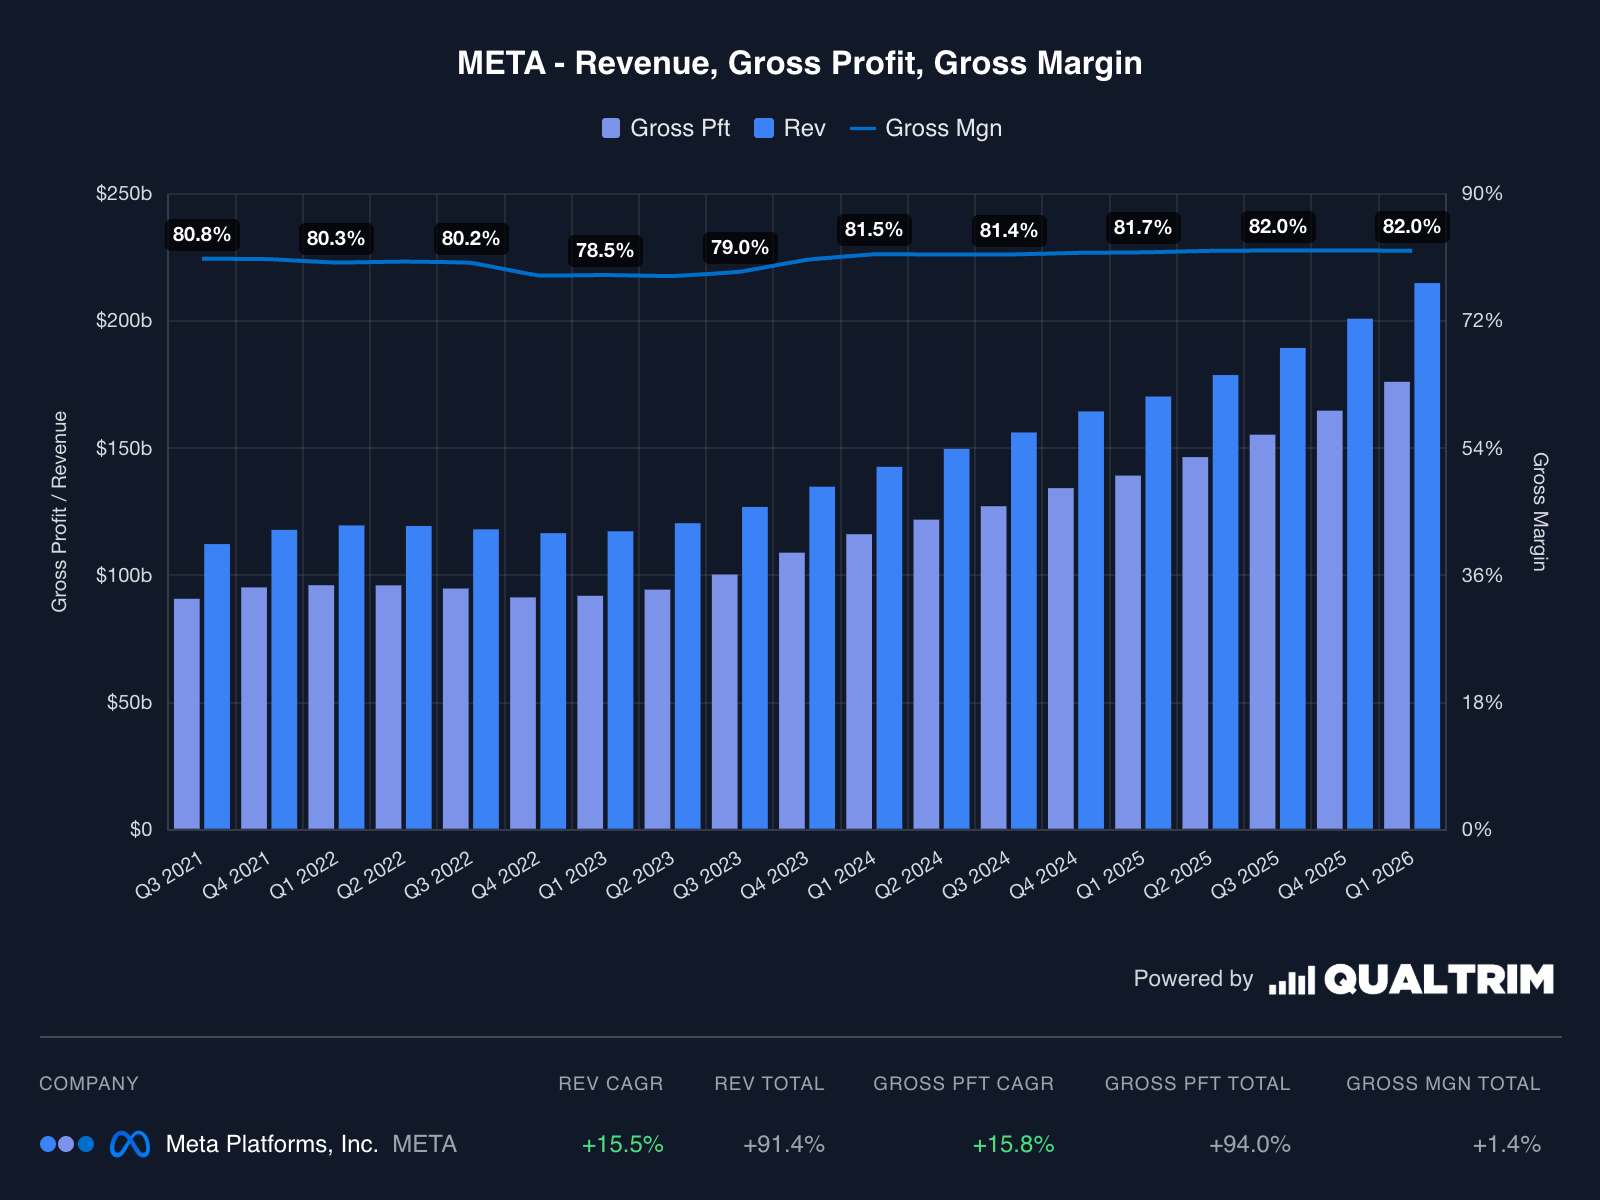The image size is (1600, 1200).
Task: Click the +91.4% REV TOTAL value
Action: tap(783, 1144)
